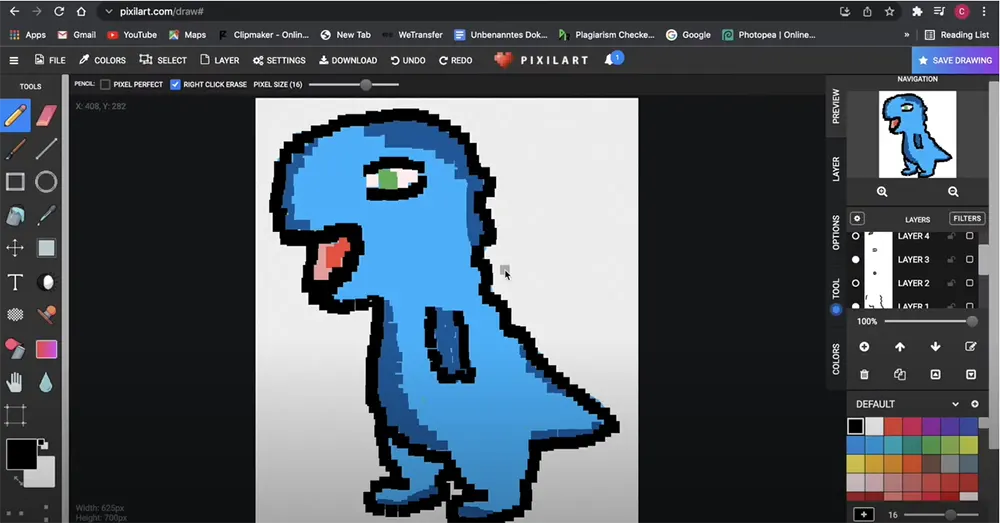Select the Stamp tool
The width and height of the screenshot is (1000, 523).
pos(47,315)
